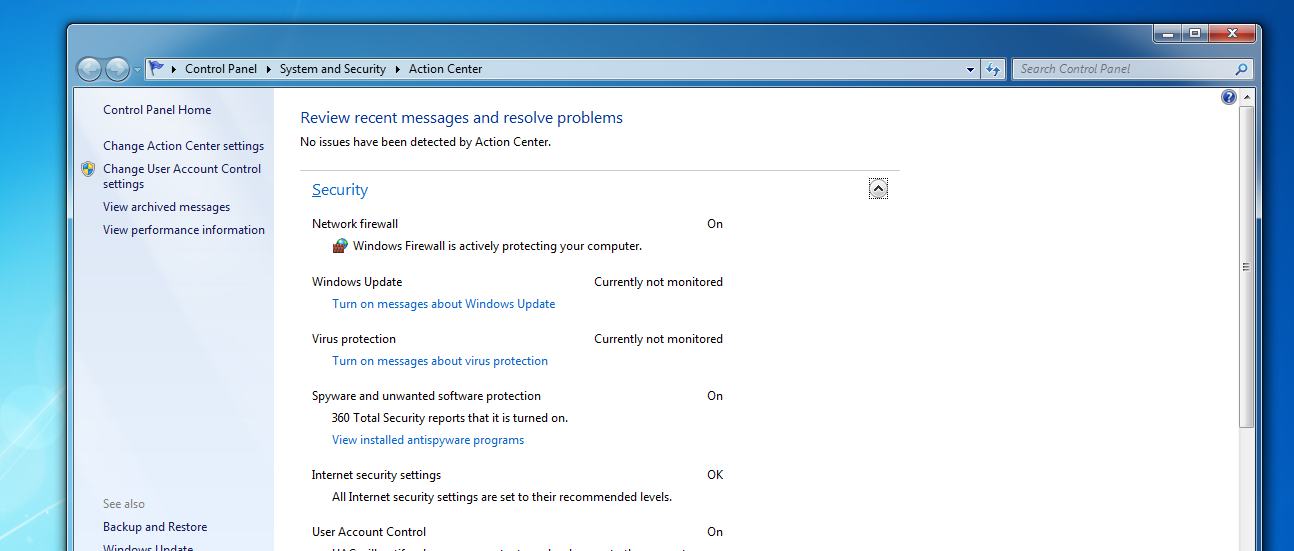
Task: Click Control Panel in the breadcrumb
Action: (x=221, y=69)
